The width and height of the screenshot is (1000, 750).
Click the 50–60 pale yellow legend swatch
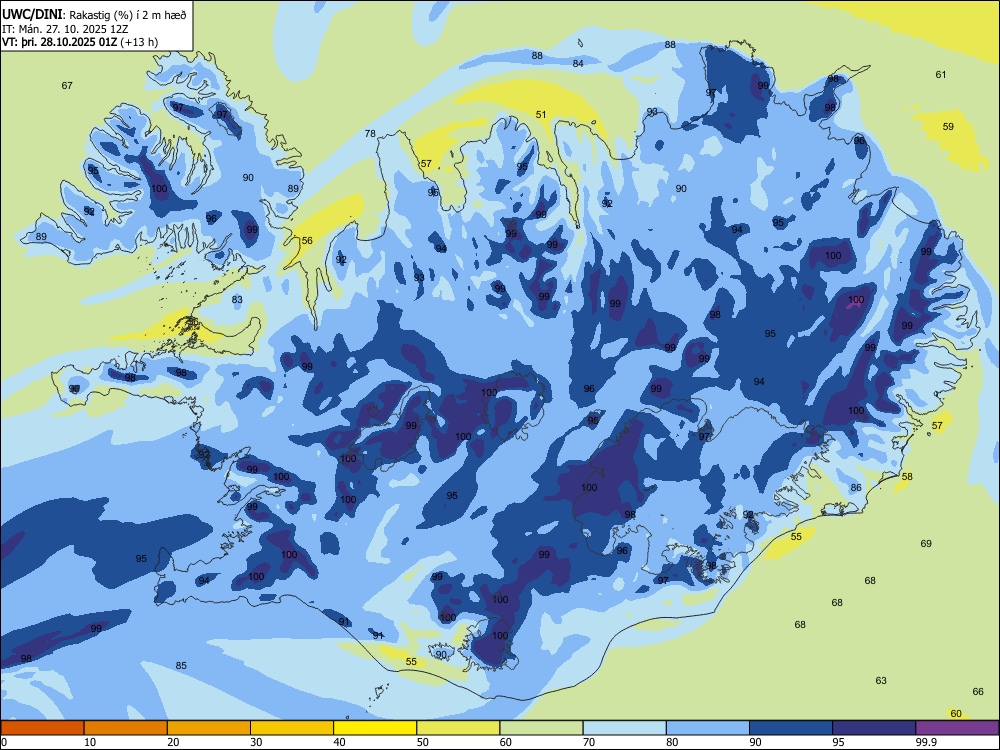coord(459,728)
